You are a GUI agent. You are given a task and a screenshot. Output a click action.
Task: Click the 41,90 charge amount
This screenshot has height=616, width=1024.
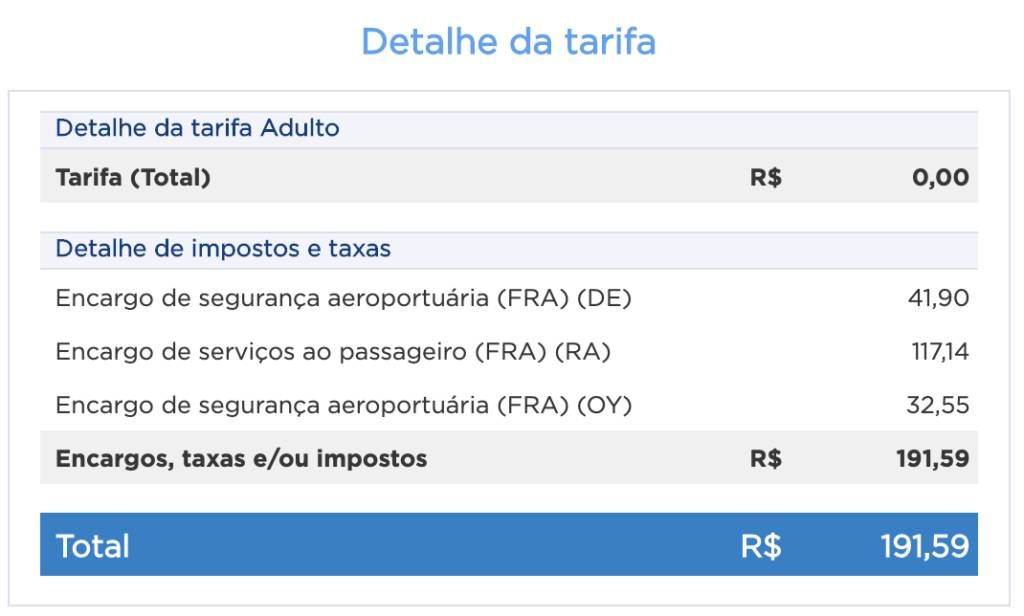tap(938, 298)
